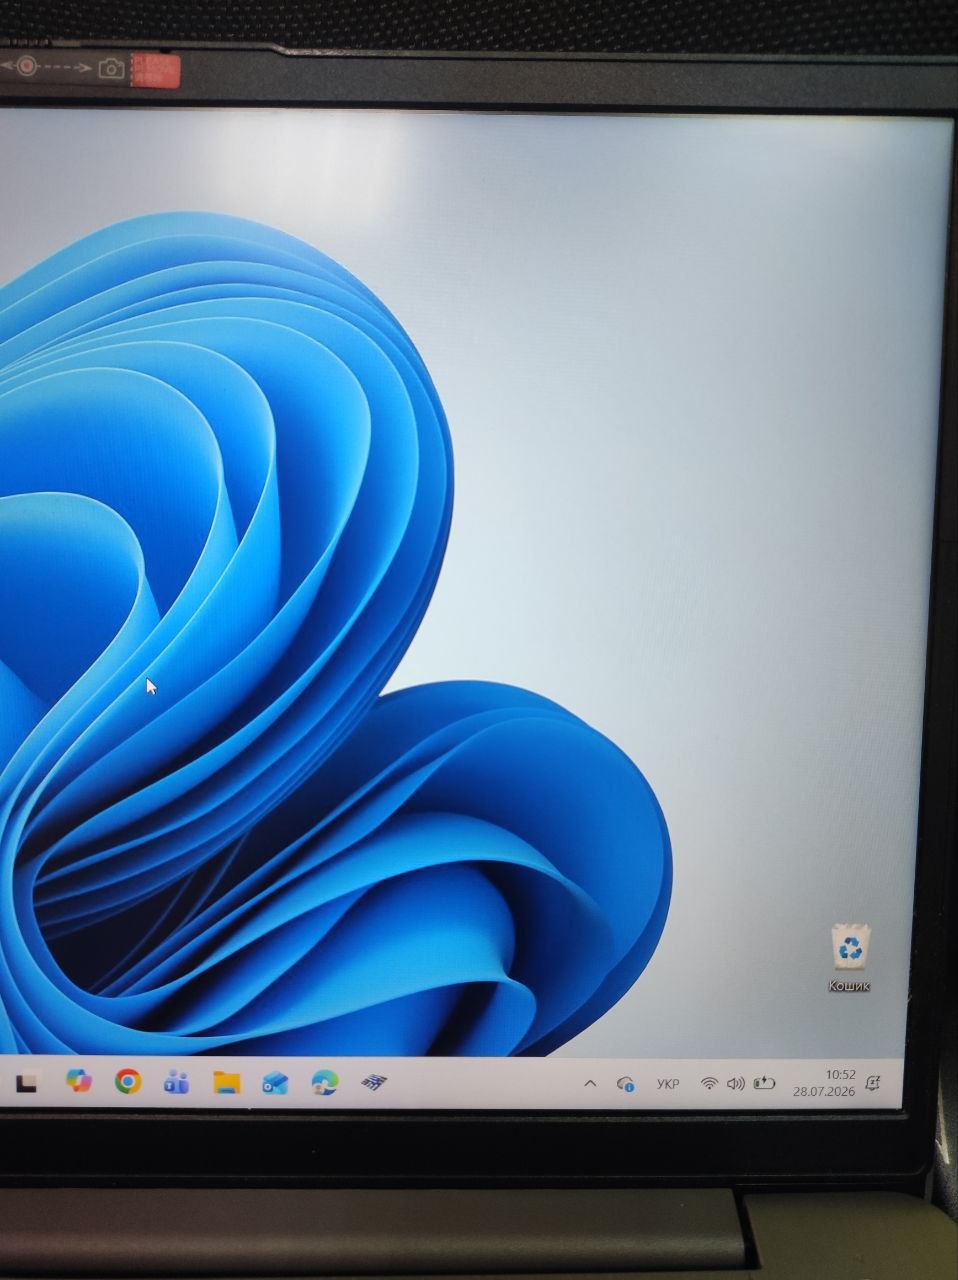Expand hidden system tray icons chevron

[590, 1083]
